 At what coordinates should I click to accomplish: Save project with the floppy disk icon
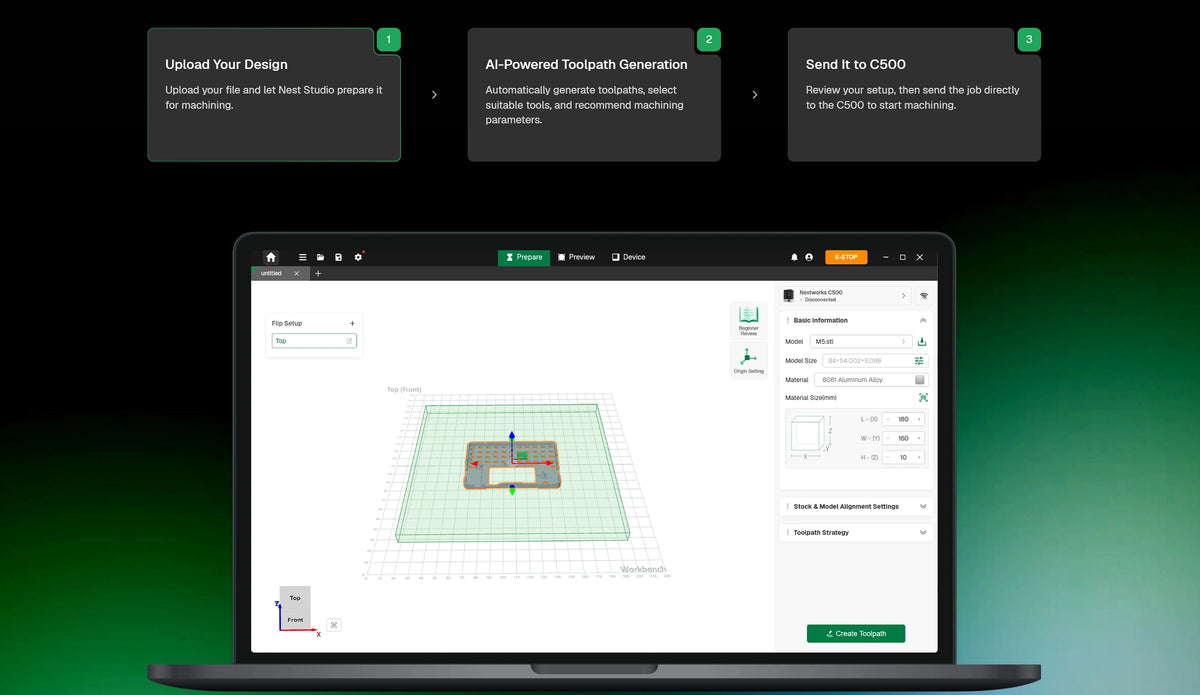(x=339, y=257)
